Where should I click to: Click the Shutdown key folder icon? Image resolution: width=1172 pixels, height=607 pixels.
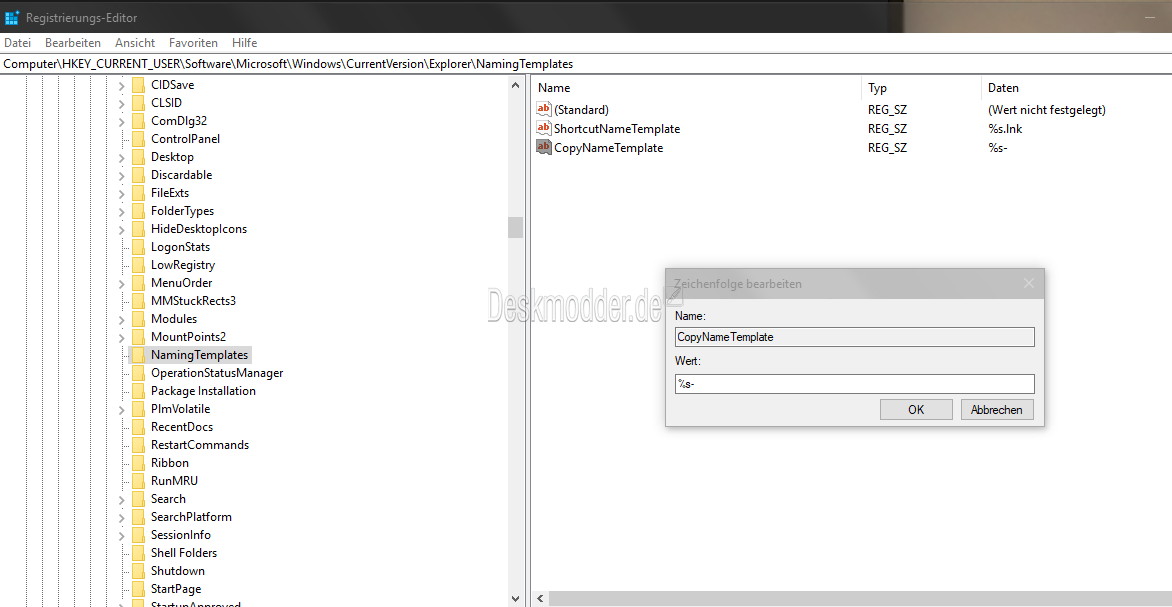point(138,570)
